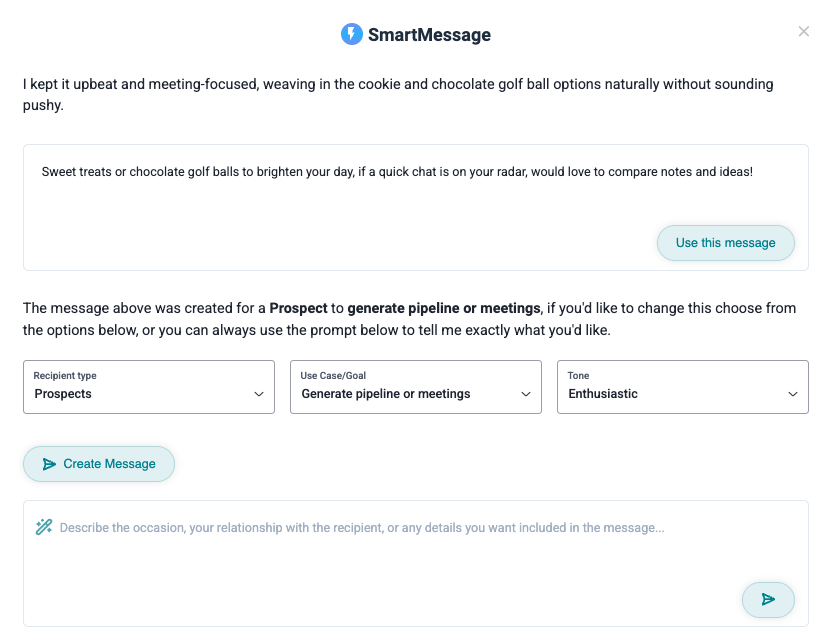Click the SmartMessage lightning bolt logo

(x=352, y=34)
